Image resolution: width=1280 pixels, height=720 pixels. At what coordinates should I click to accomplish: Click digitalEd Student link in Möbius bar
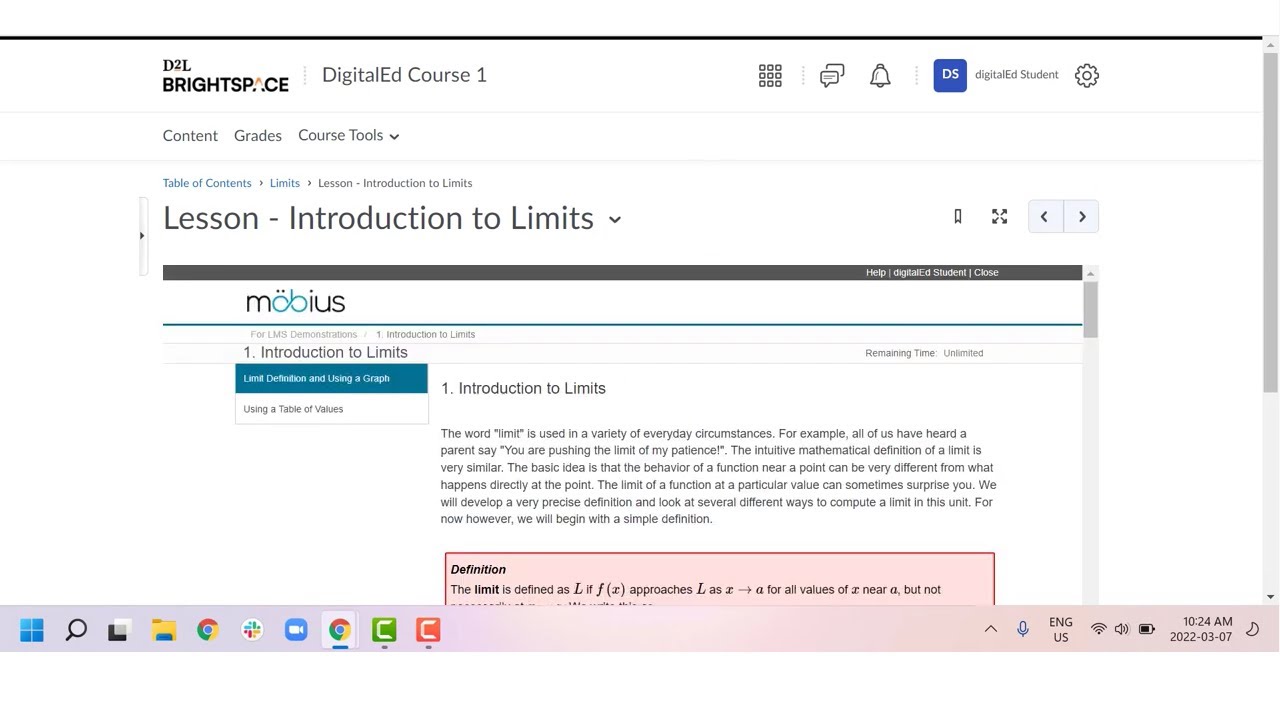929,273
